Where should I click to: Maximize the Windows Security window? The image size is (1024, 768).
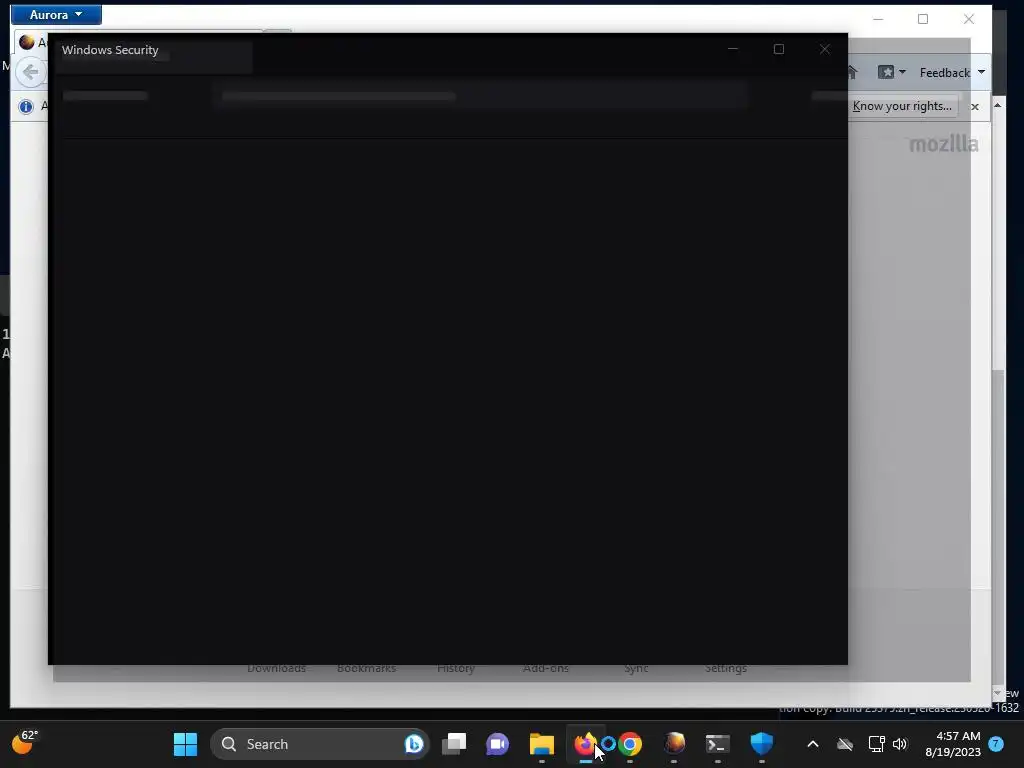pos(778,49)
